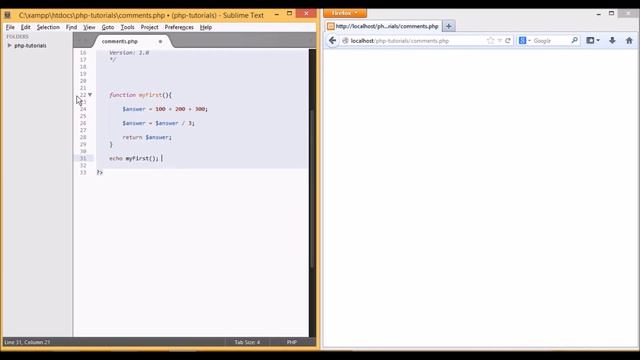This screenshot has width=640, height=360.
Task: Open the Find menu
Action: coord(71,27)
